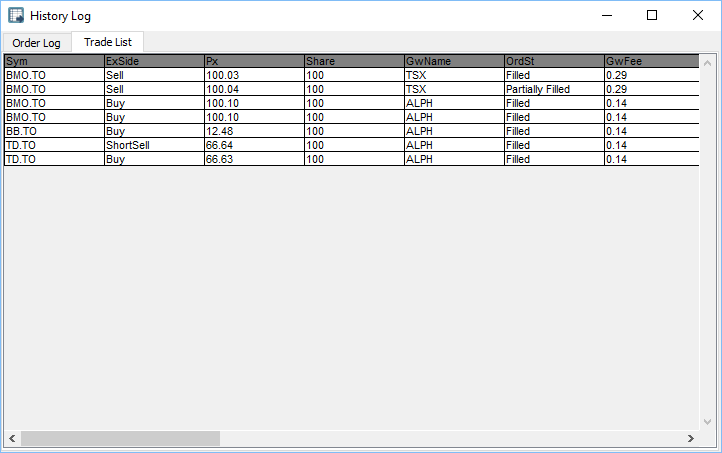Click the OrdSt column header
Image resolution: width=722 pixels, height=453 pixels.
[x=554, y=61]
